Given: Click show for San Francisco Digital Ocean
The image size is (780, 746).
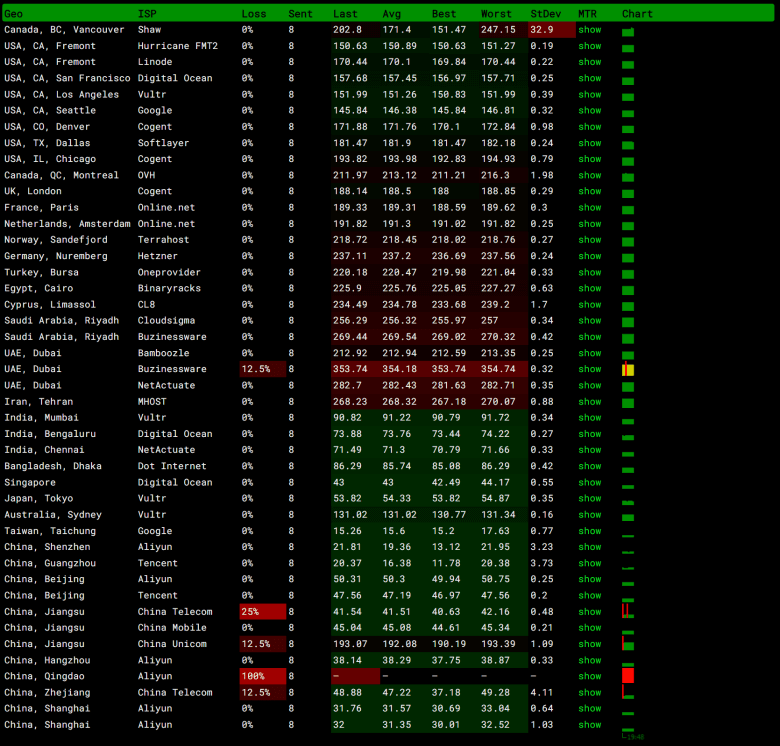Looking at the screenshot, I should click(x=589, y=78).
